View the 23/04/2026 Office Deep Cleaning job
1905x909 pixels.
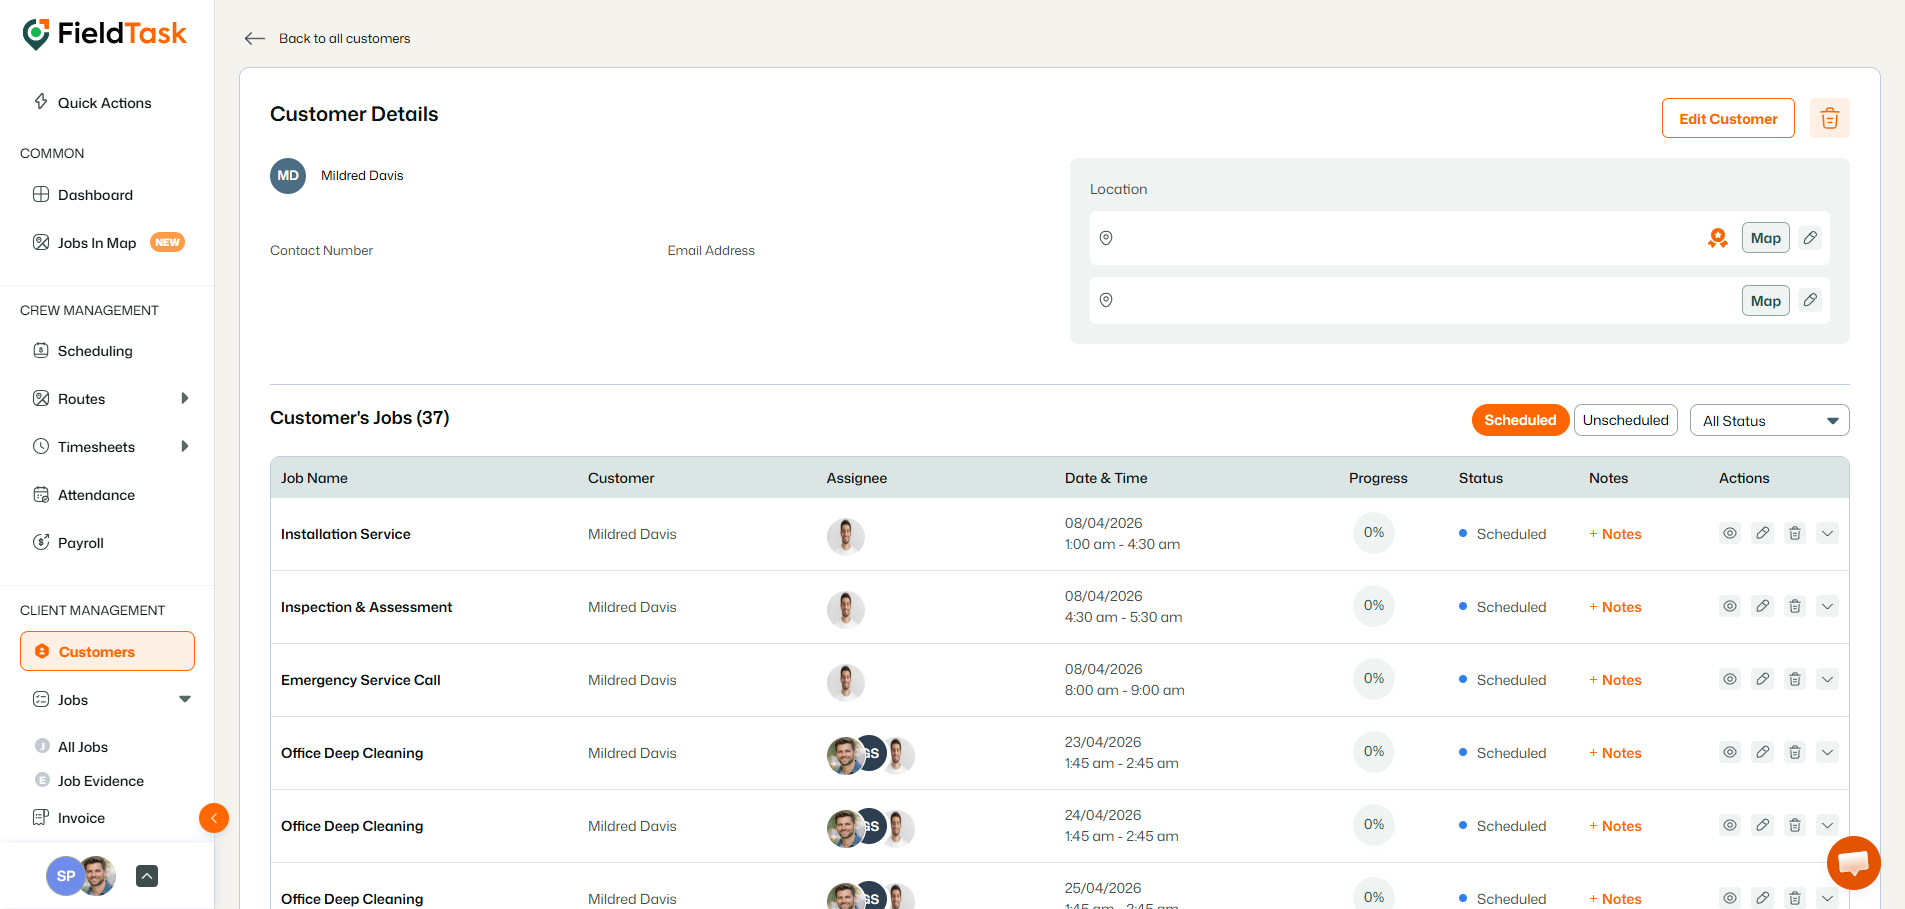pos(1730,752)
